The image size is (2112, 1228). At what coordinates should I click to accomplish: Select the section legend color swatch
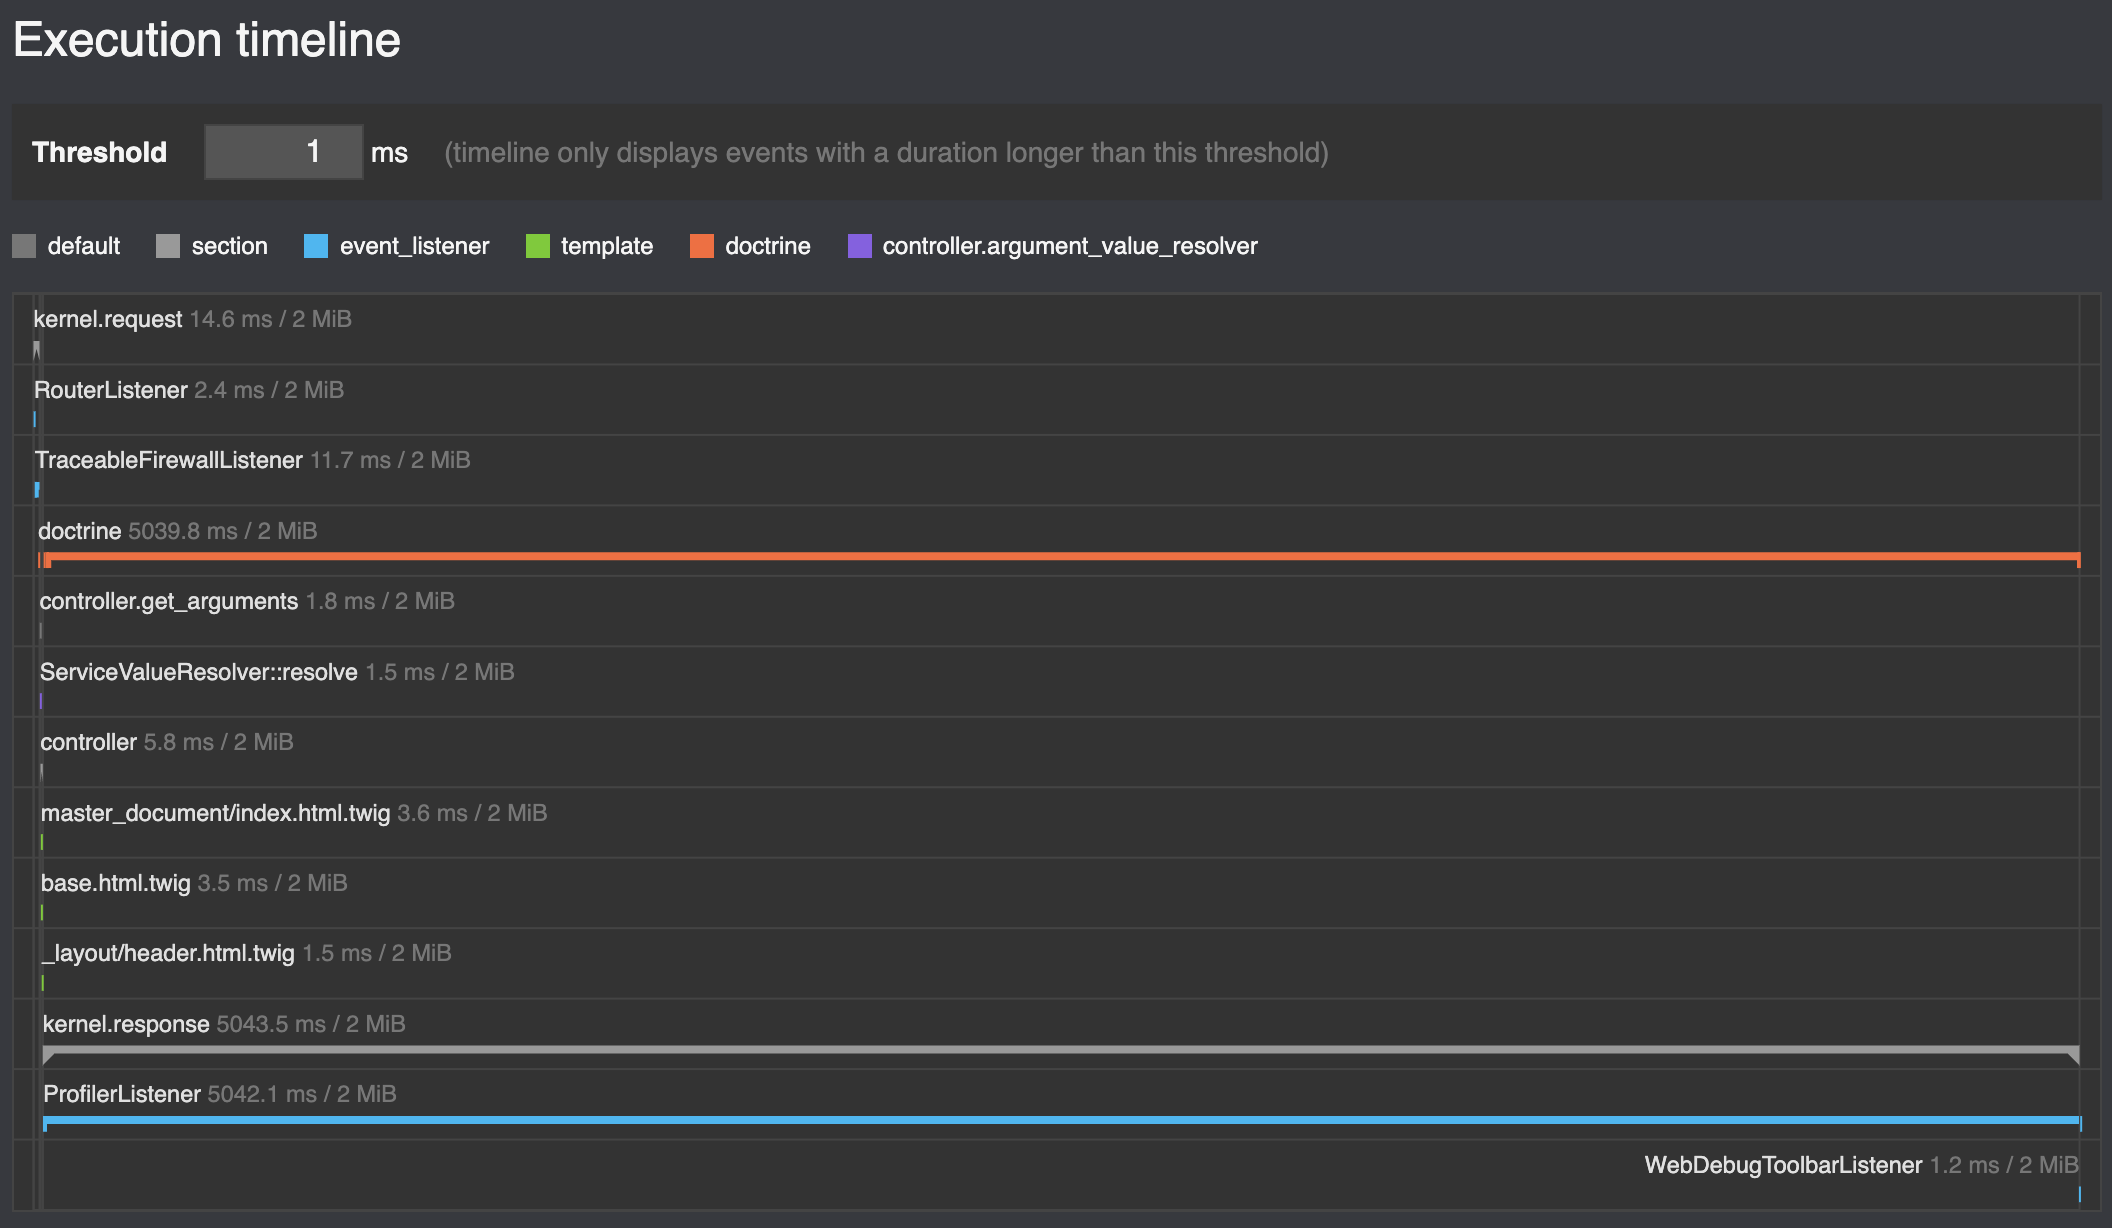[x=168, y=246]
